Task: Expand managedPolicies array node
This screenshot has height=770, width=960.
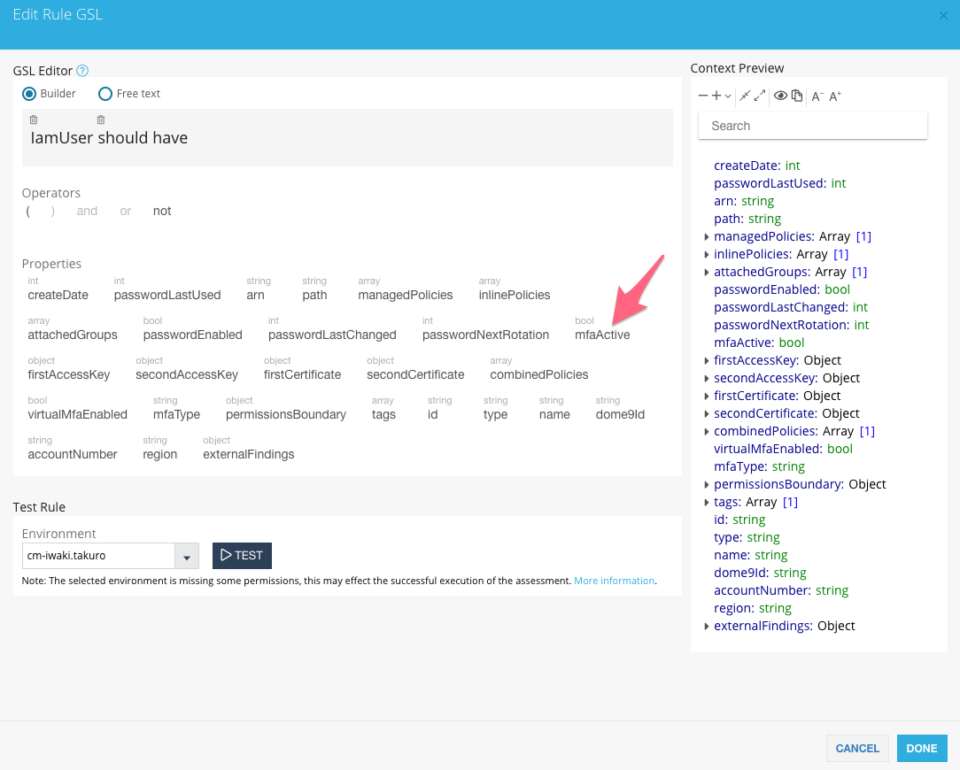Action: click(x=706, y=237)
